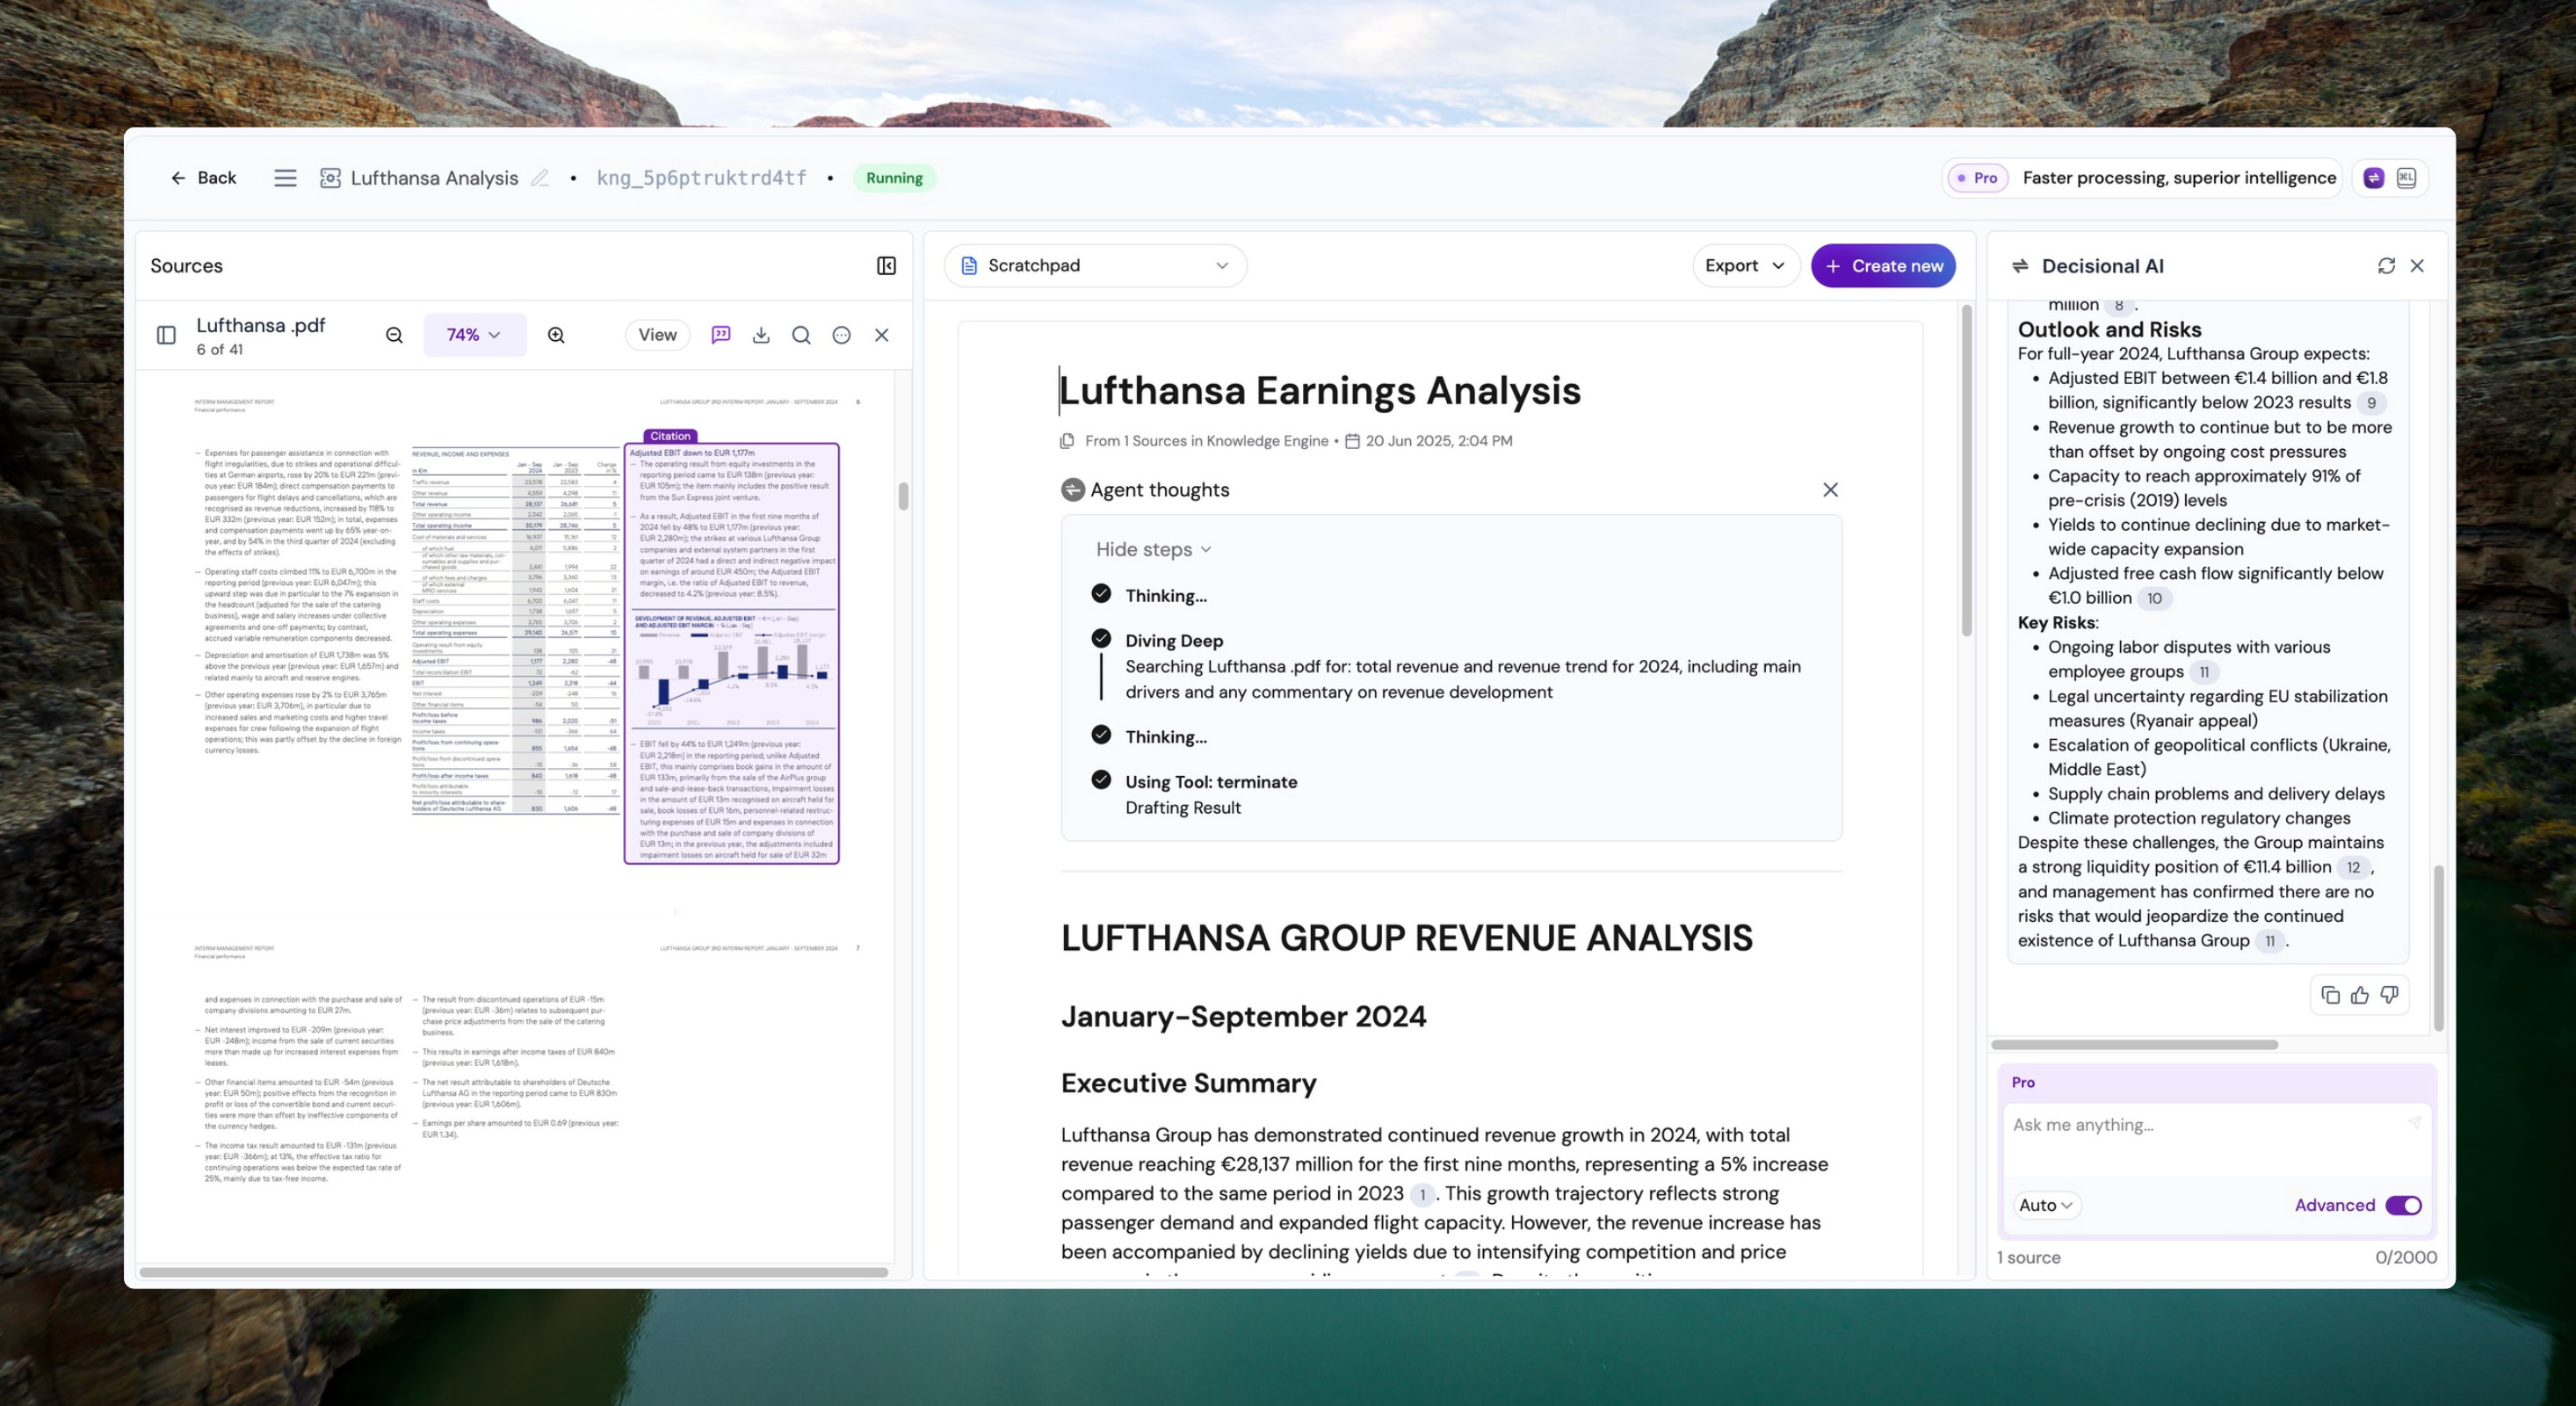Screen dimensions: 2576x1406
Task: Open citation 10 after €1.0 billion
Action: [2154, 599]
